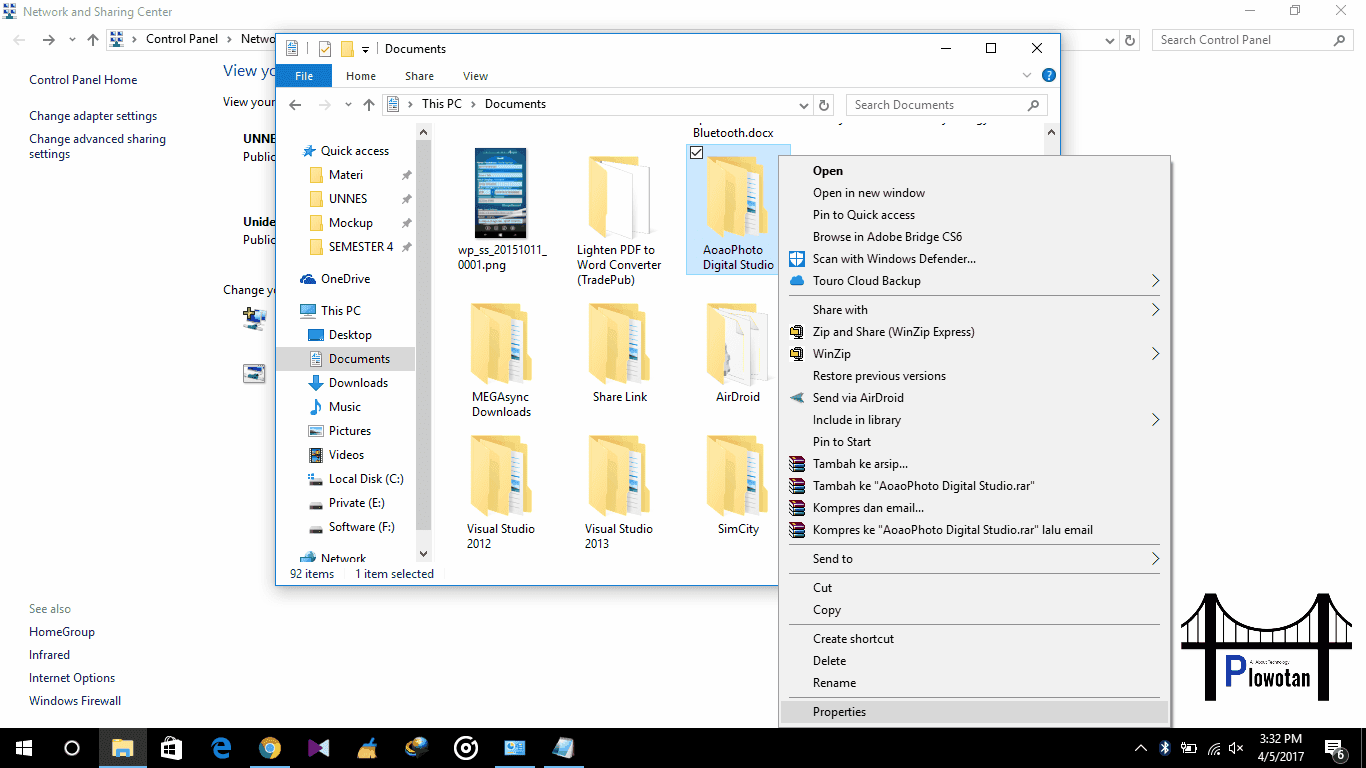Click the Search Documents field
The image size is (1366, 768).
click(946, 105)
